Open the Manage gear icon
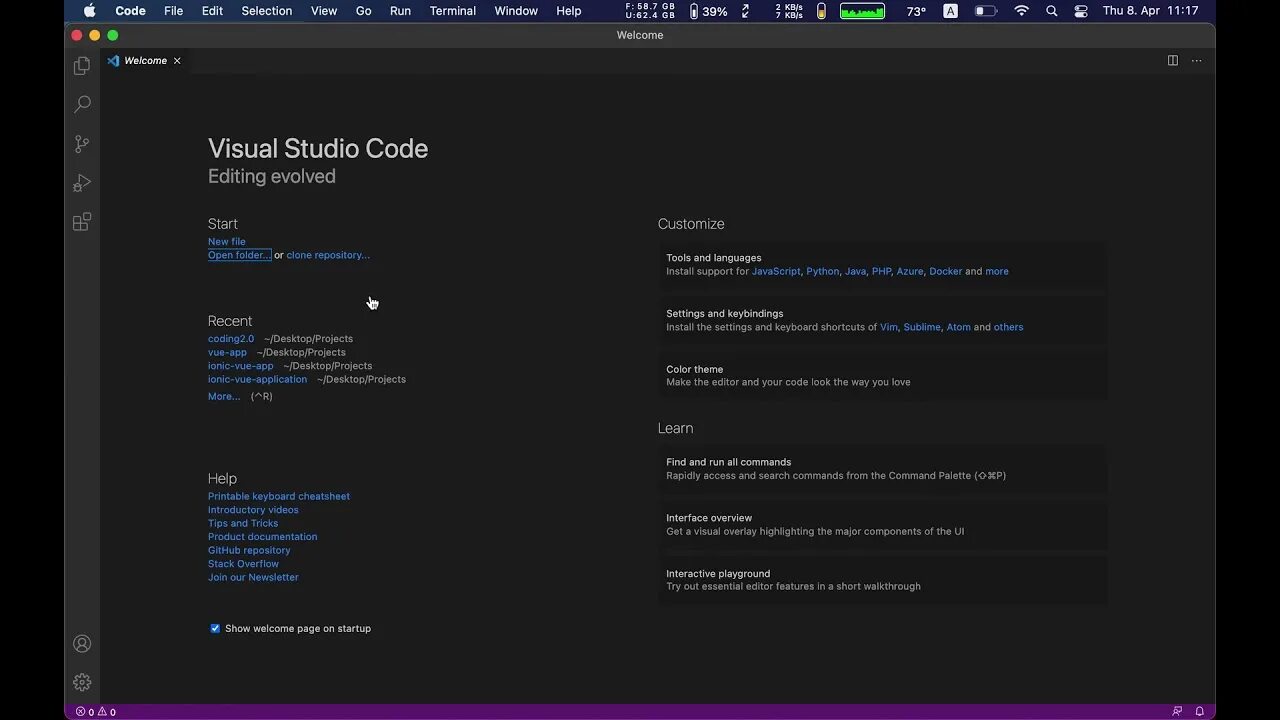The width and height of the screenshot is (1280, 720). point(82,682)
